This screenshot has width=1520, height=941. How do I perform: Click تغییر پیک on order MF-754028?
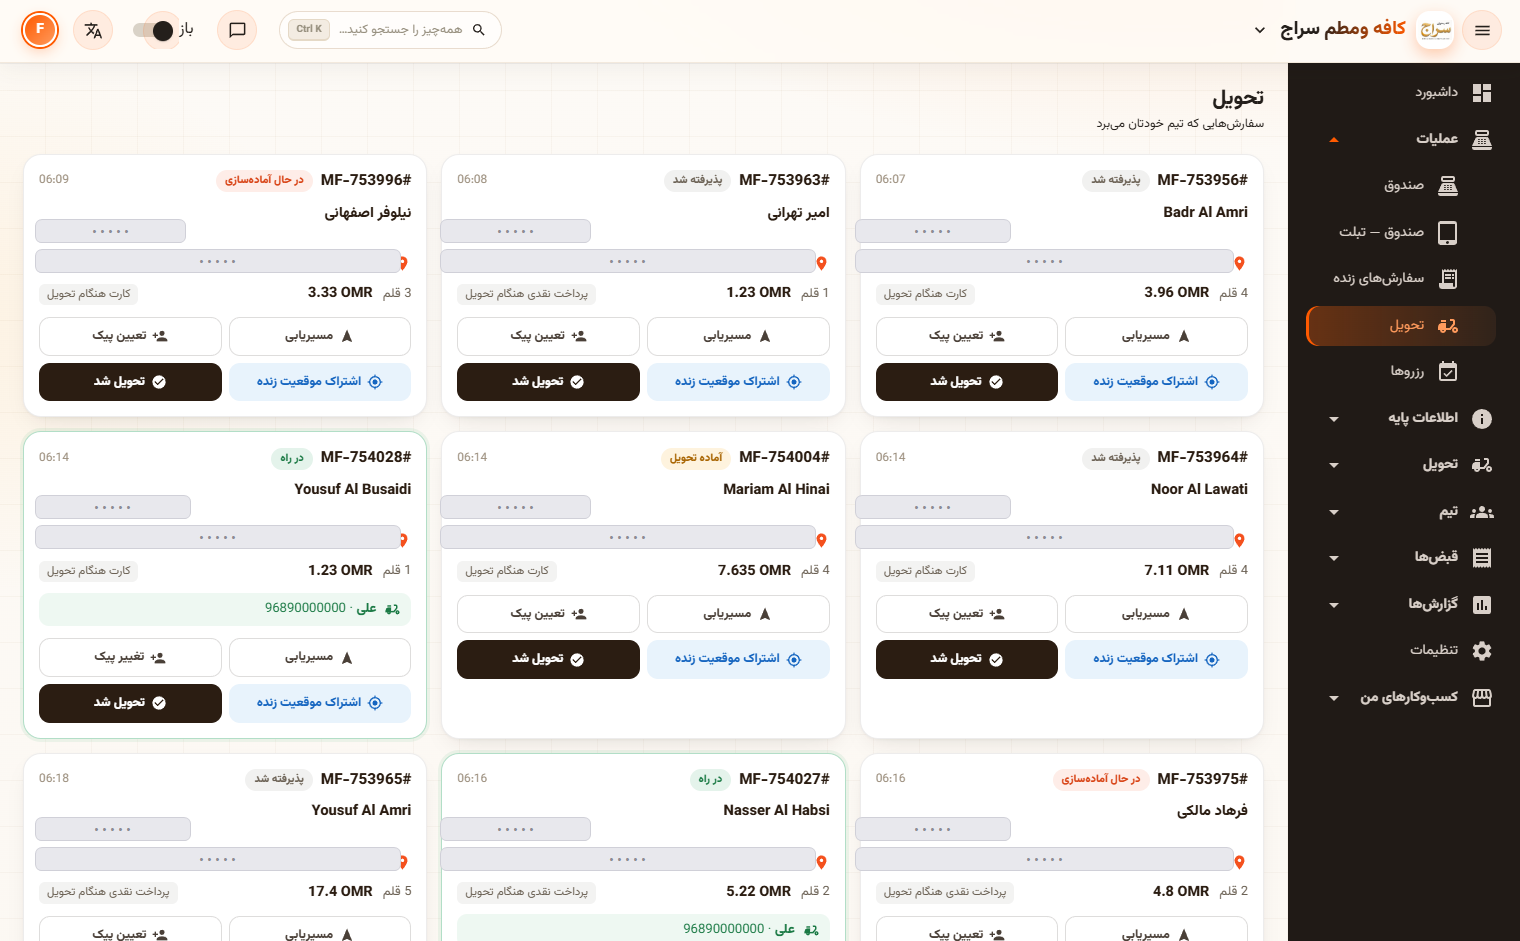tap(130, 657)
